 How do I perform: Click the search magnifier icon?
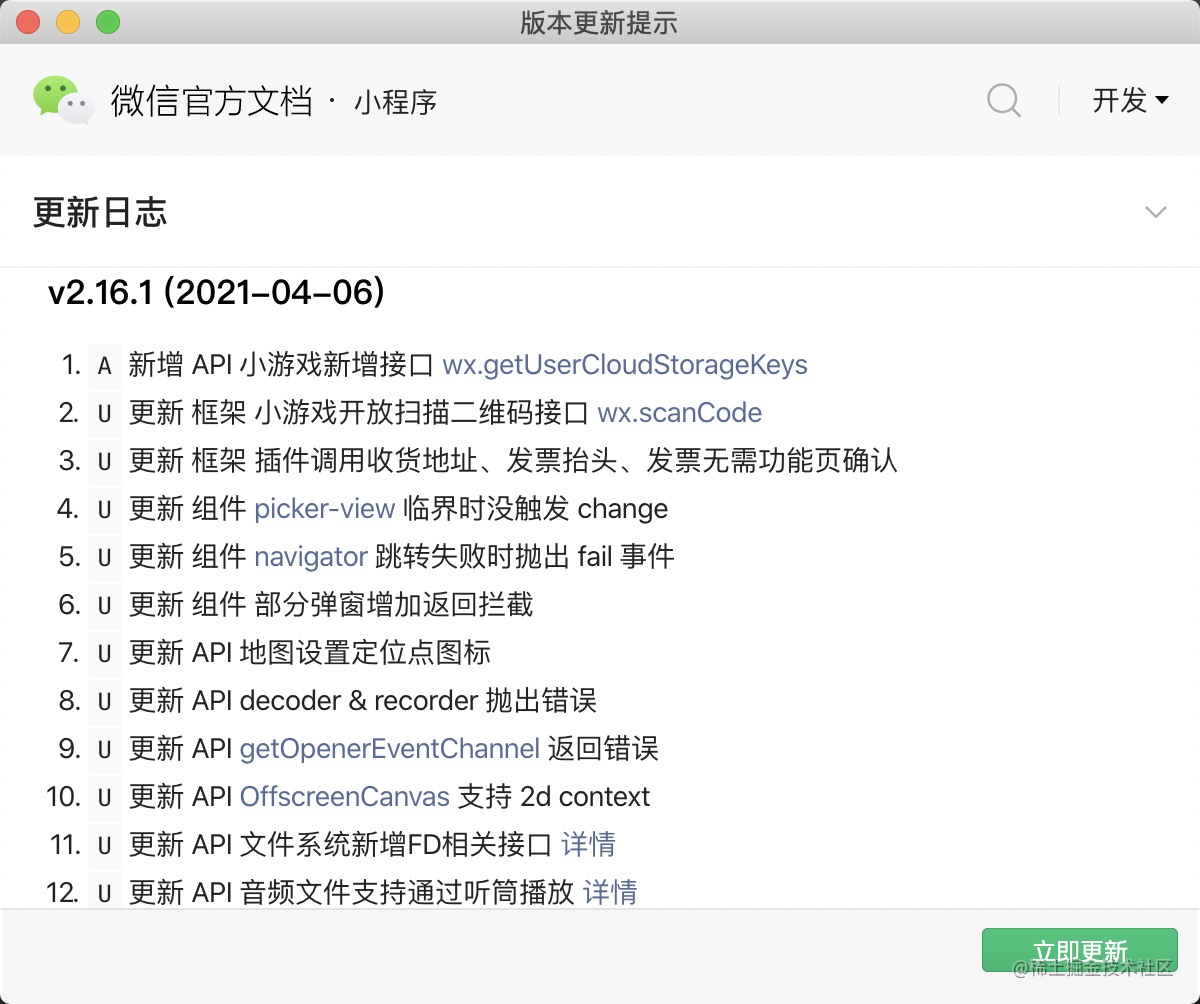coord(1003,99)
